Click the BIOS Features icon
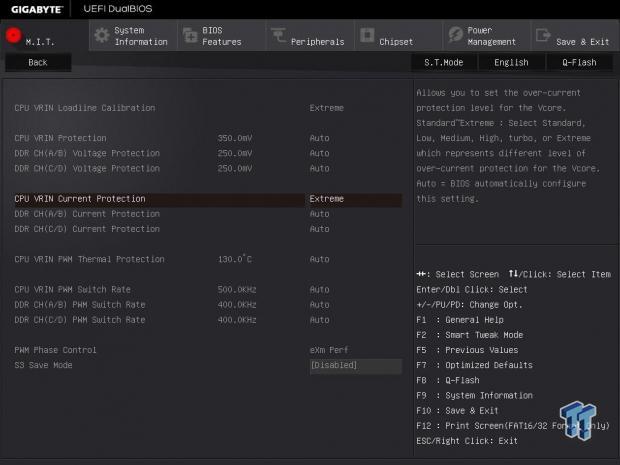620x465 pixels. pos(189,36)
